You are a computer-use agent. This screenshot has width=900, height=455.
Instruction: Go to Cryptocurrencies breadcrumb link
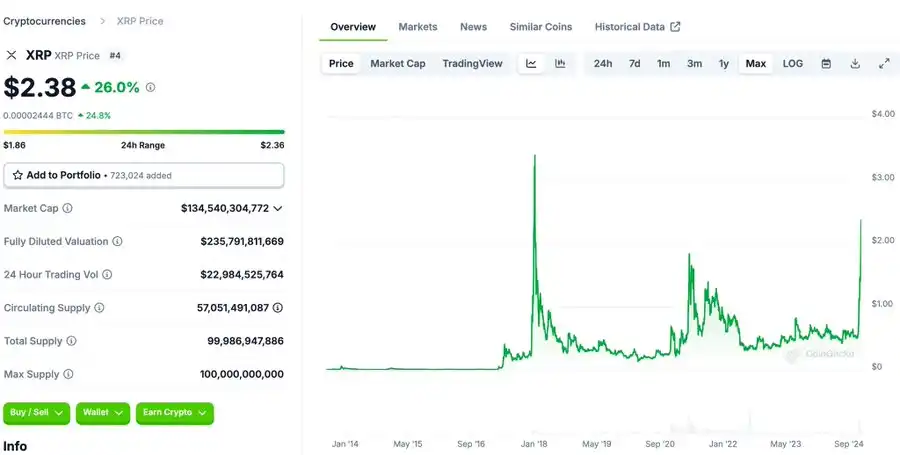point(44,21)
